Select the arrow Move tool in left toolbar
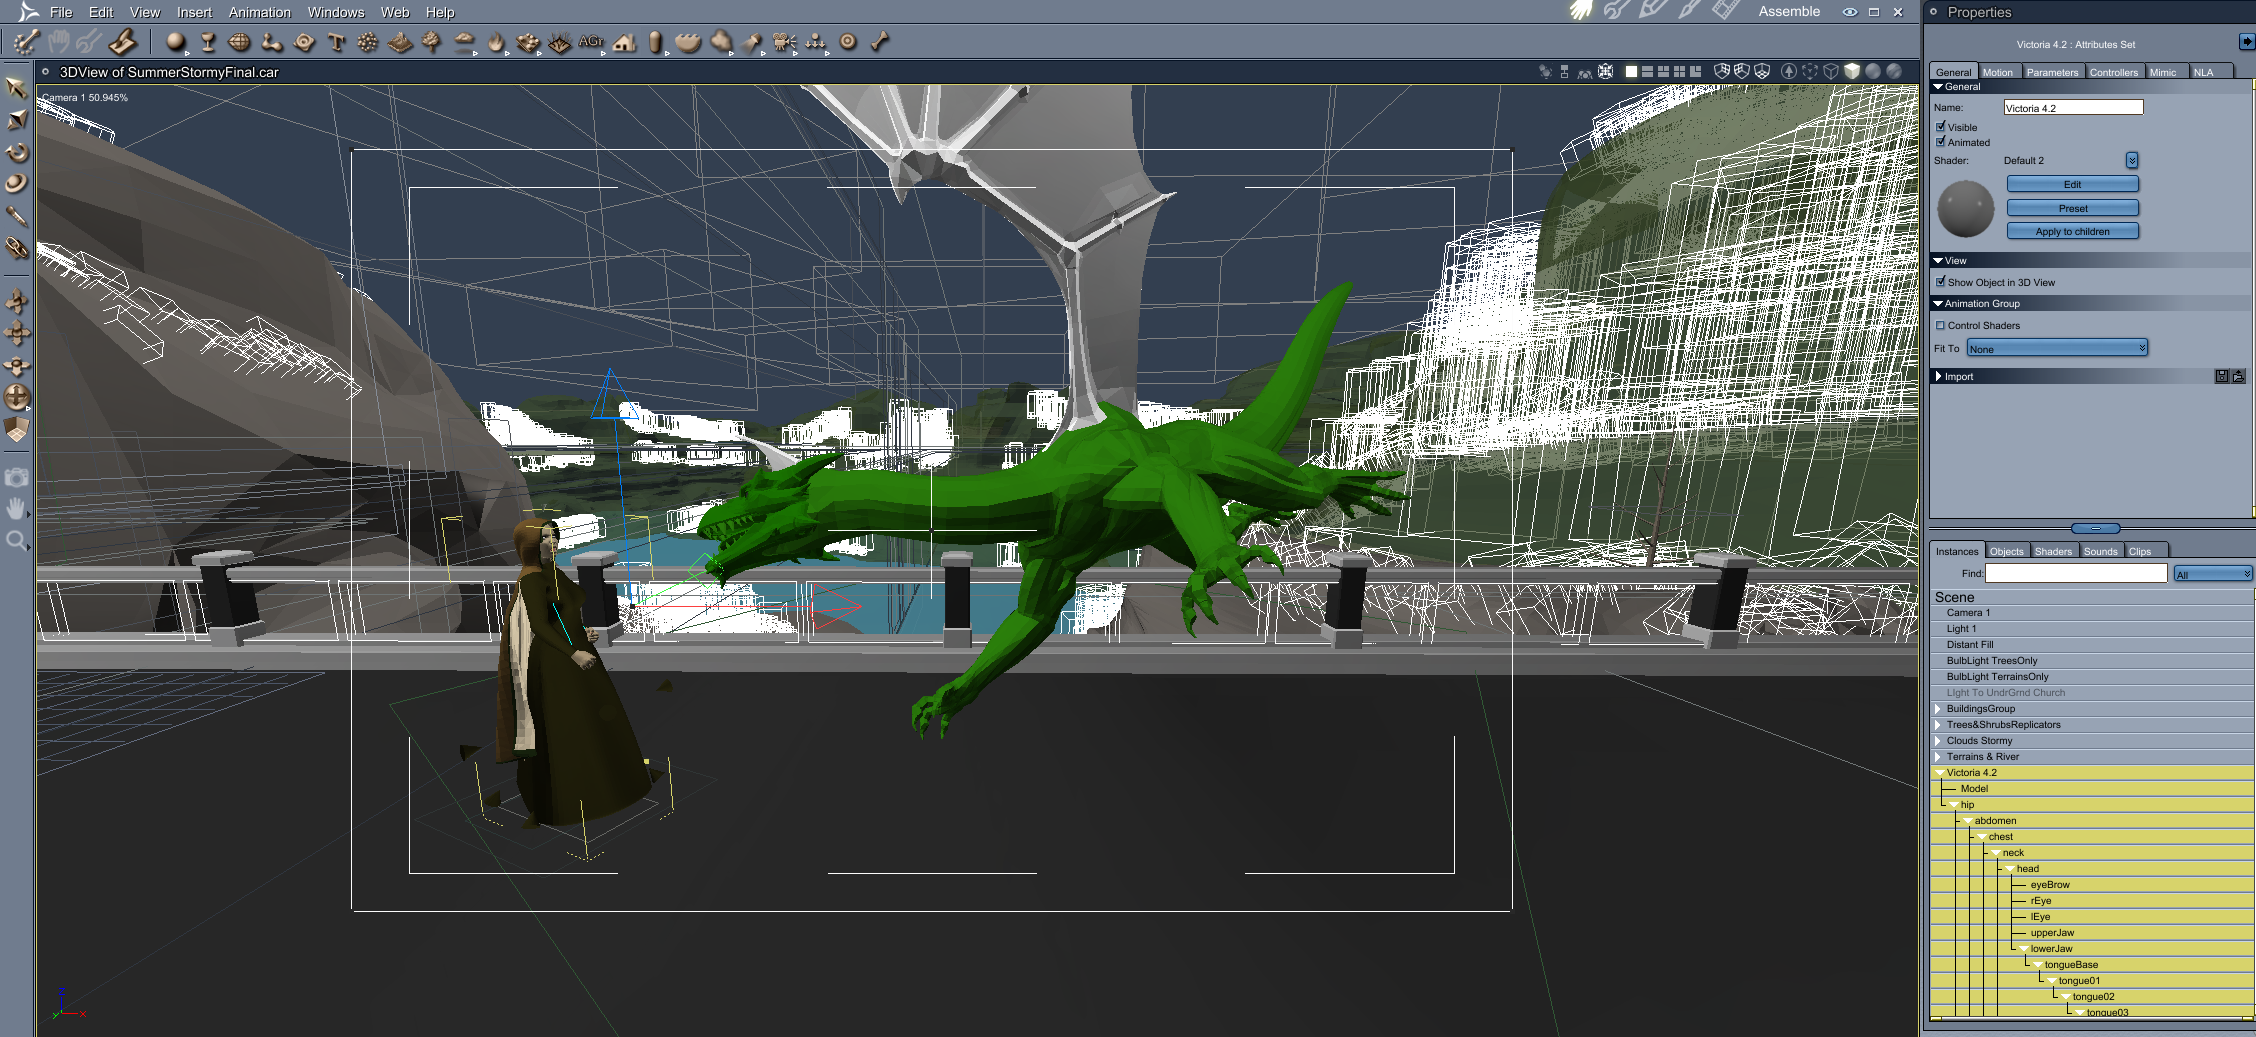Viewport: 2256px width, 1037px height. click(16, 88)
